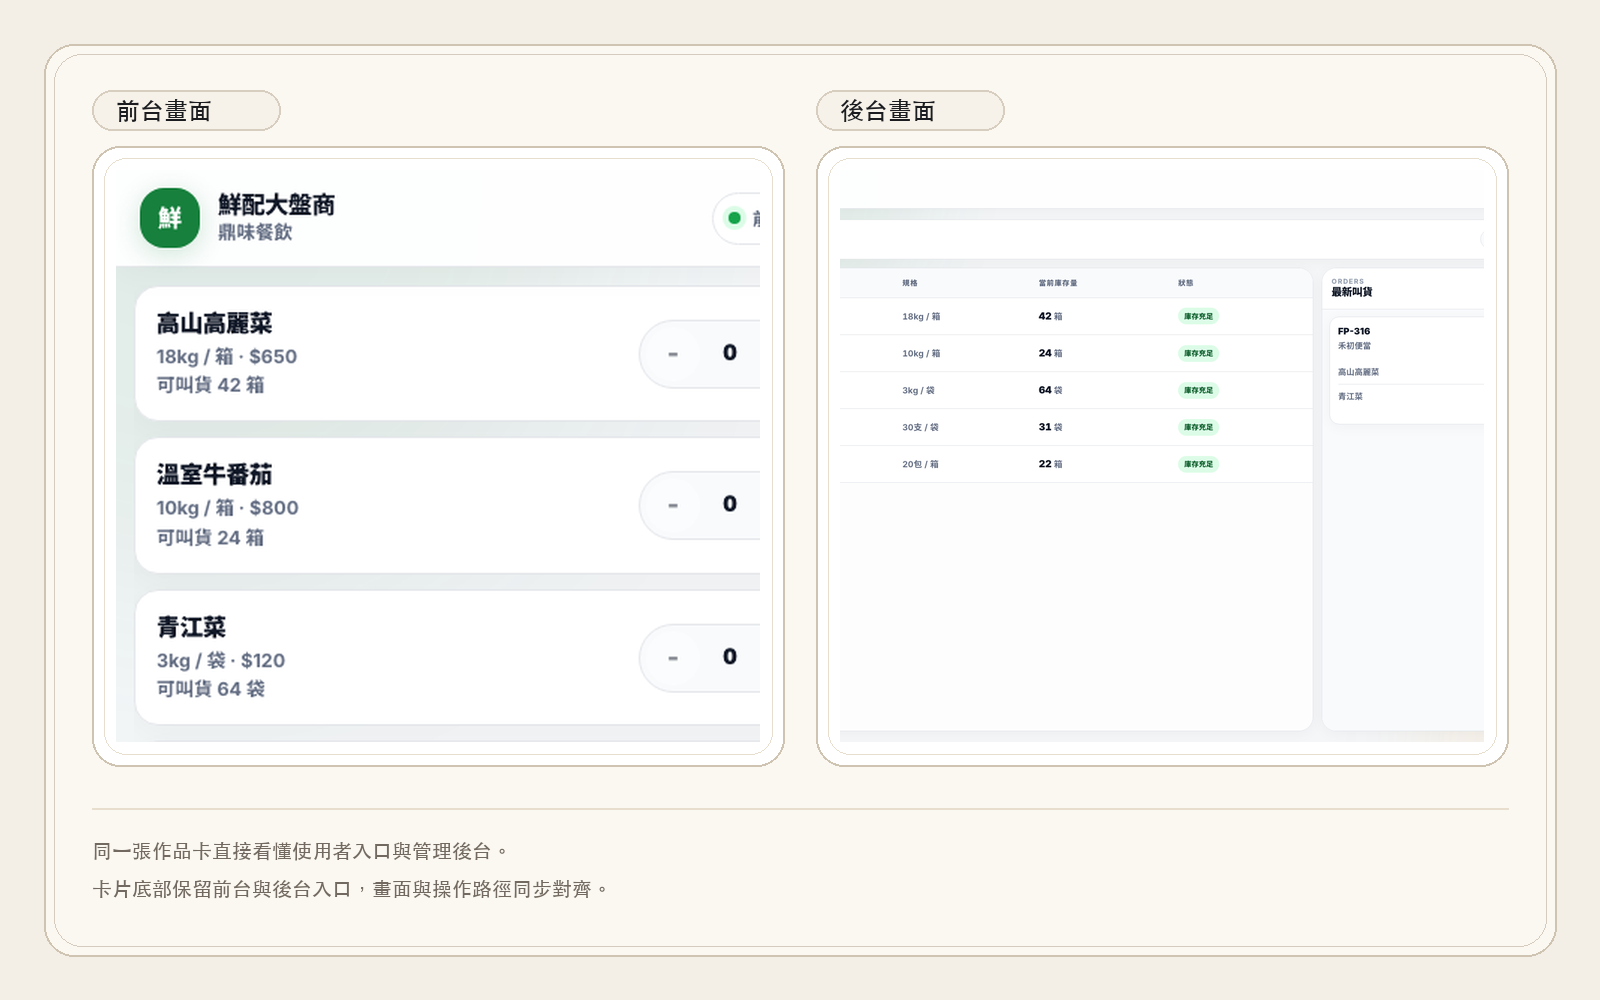1600x1000 pixels.
Task: Open the back-office preview thumbnail
Action: tap(1162, 456)
